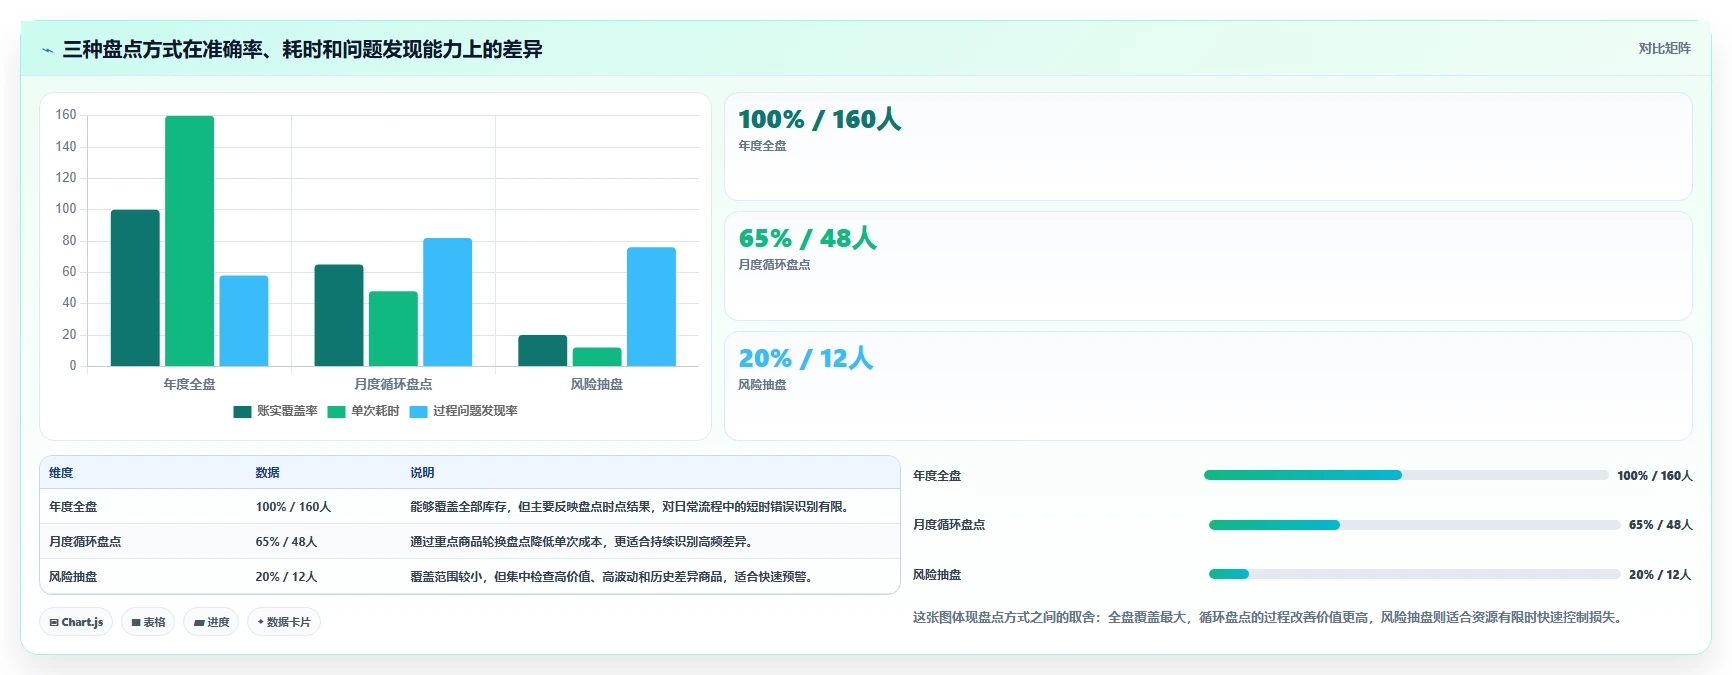The height and width of the screenshot is (675, 1732).
Task: Click the 风险抽盘 label beside the progress bar
Action: point(937,575)
